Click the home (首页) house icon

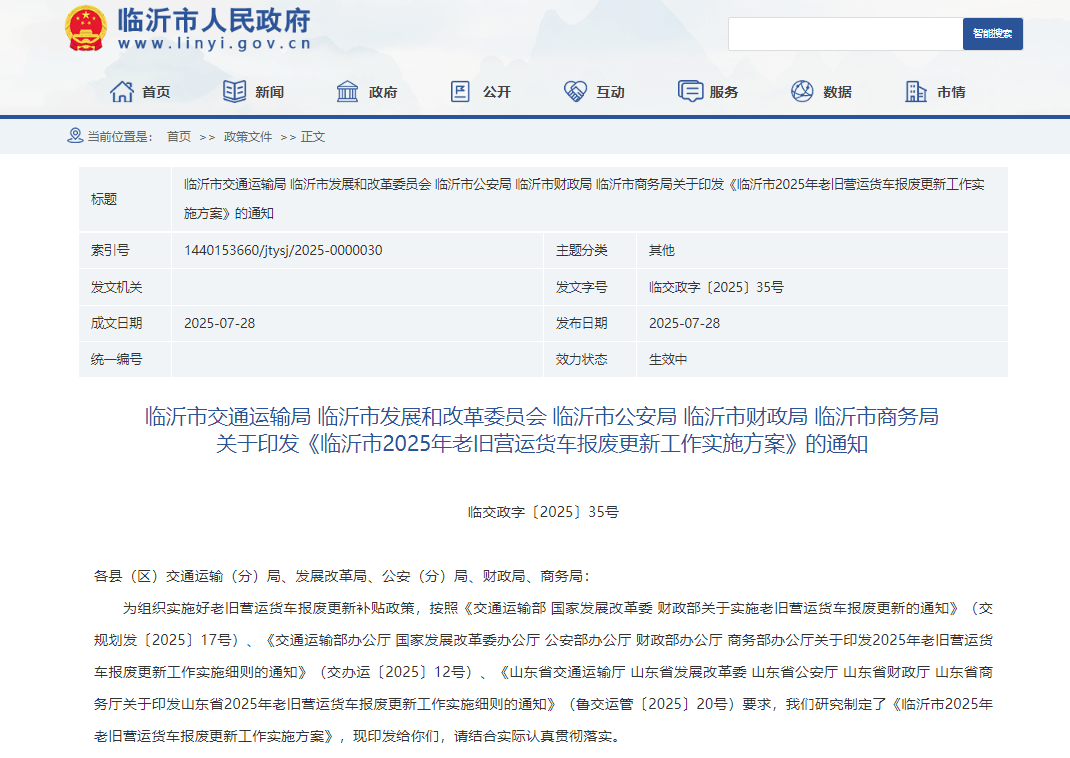122,92
